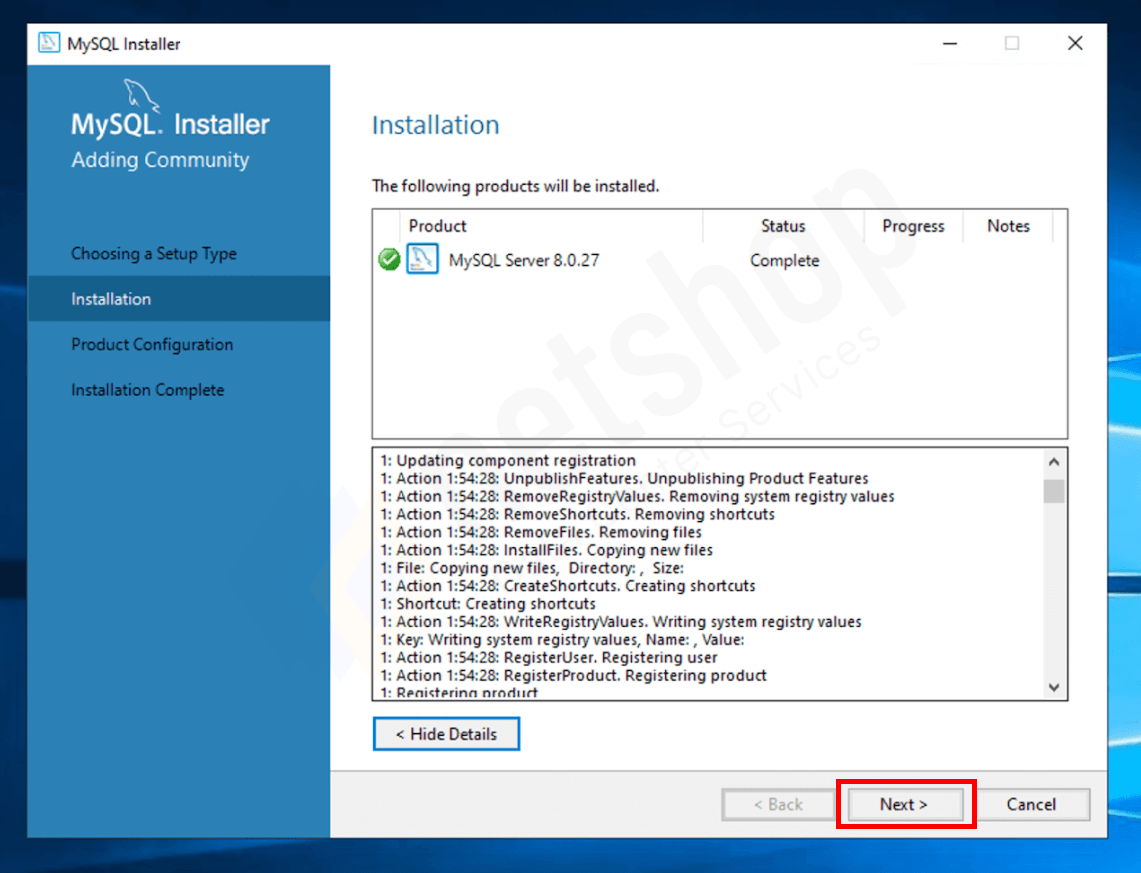Select the MySQL Server product icon
This screenshot has width=1141, height=873.
click(421, 258)
